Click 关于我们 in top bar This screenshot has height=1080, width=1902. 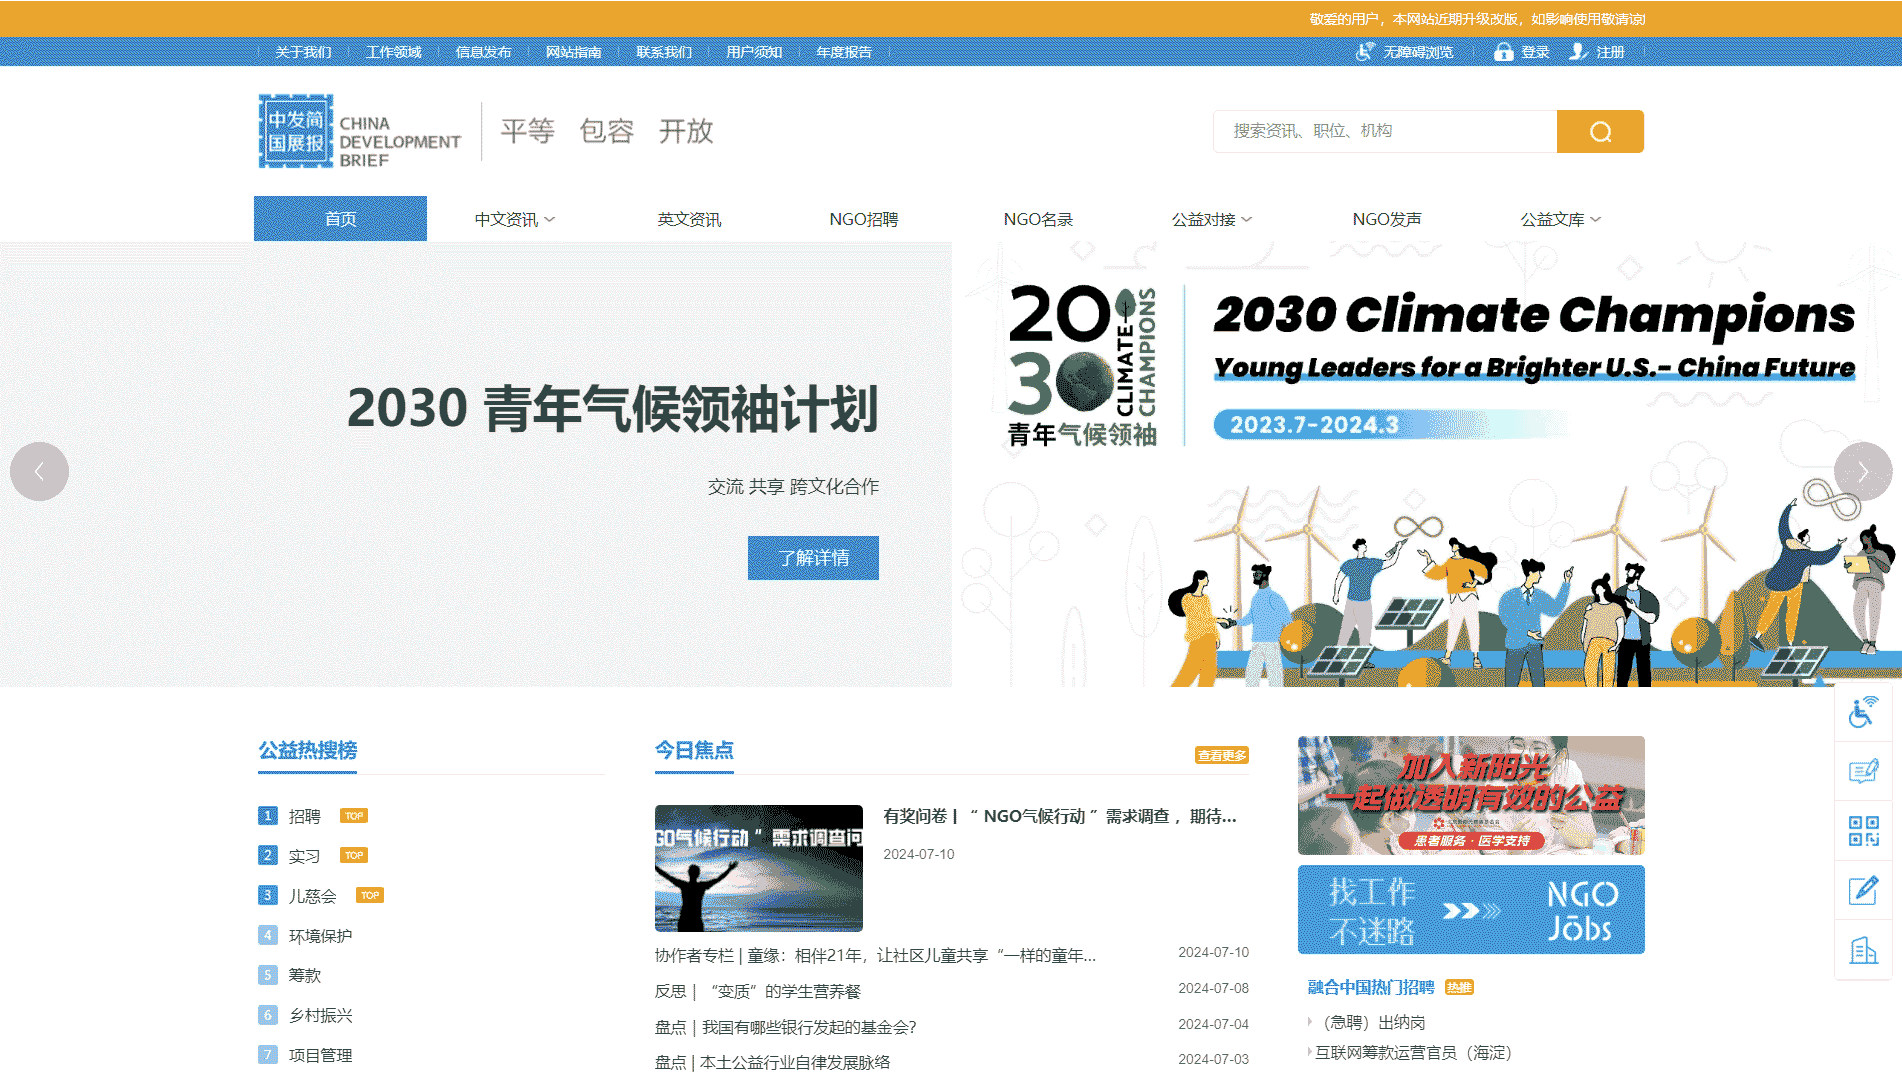pos(303,52)
